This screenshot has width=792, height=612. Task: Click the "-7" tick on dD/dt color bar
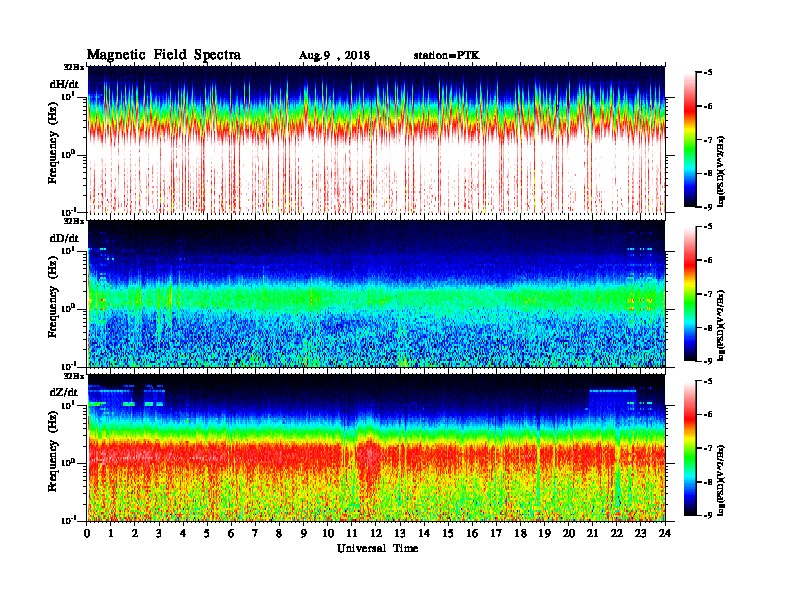pyautogui.click(x=708, y=294)
